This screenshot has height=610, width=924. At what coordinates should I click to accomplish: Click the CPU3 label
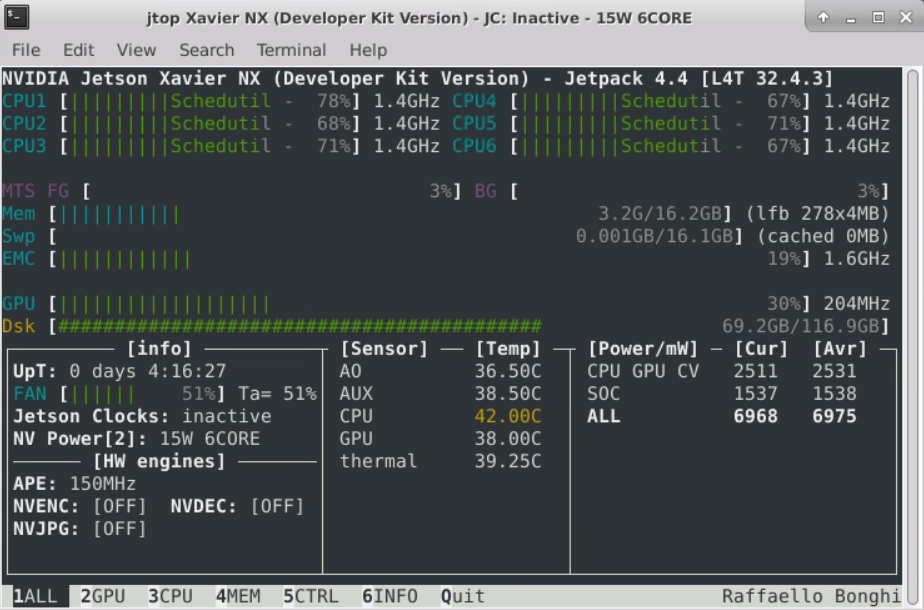(x=24, y=146)
